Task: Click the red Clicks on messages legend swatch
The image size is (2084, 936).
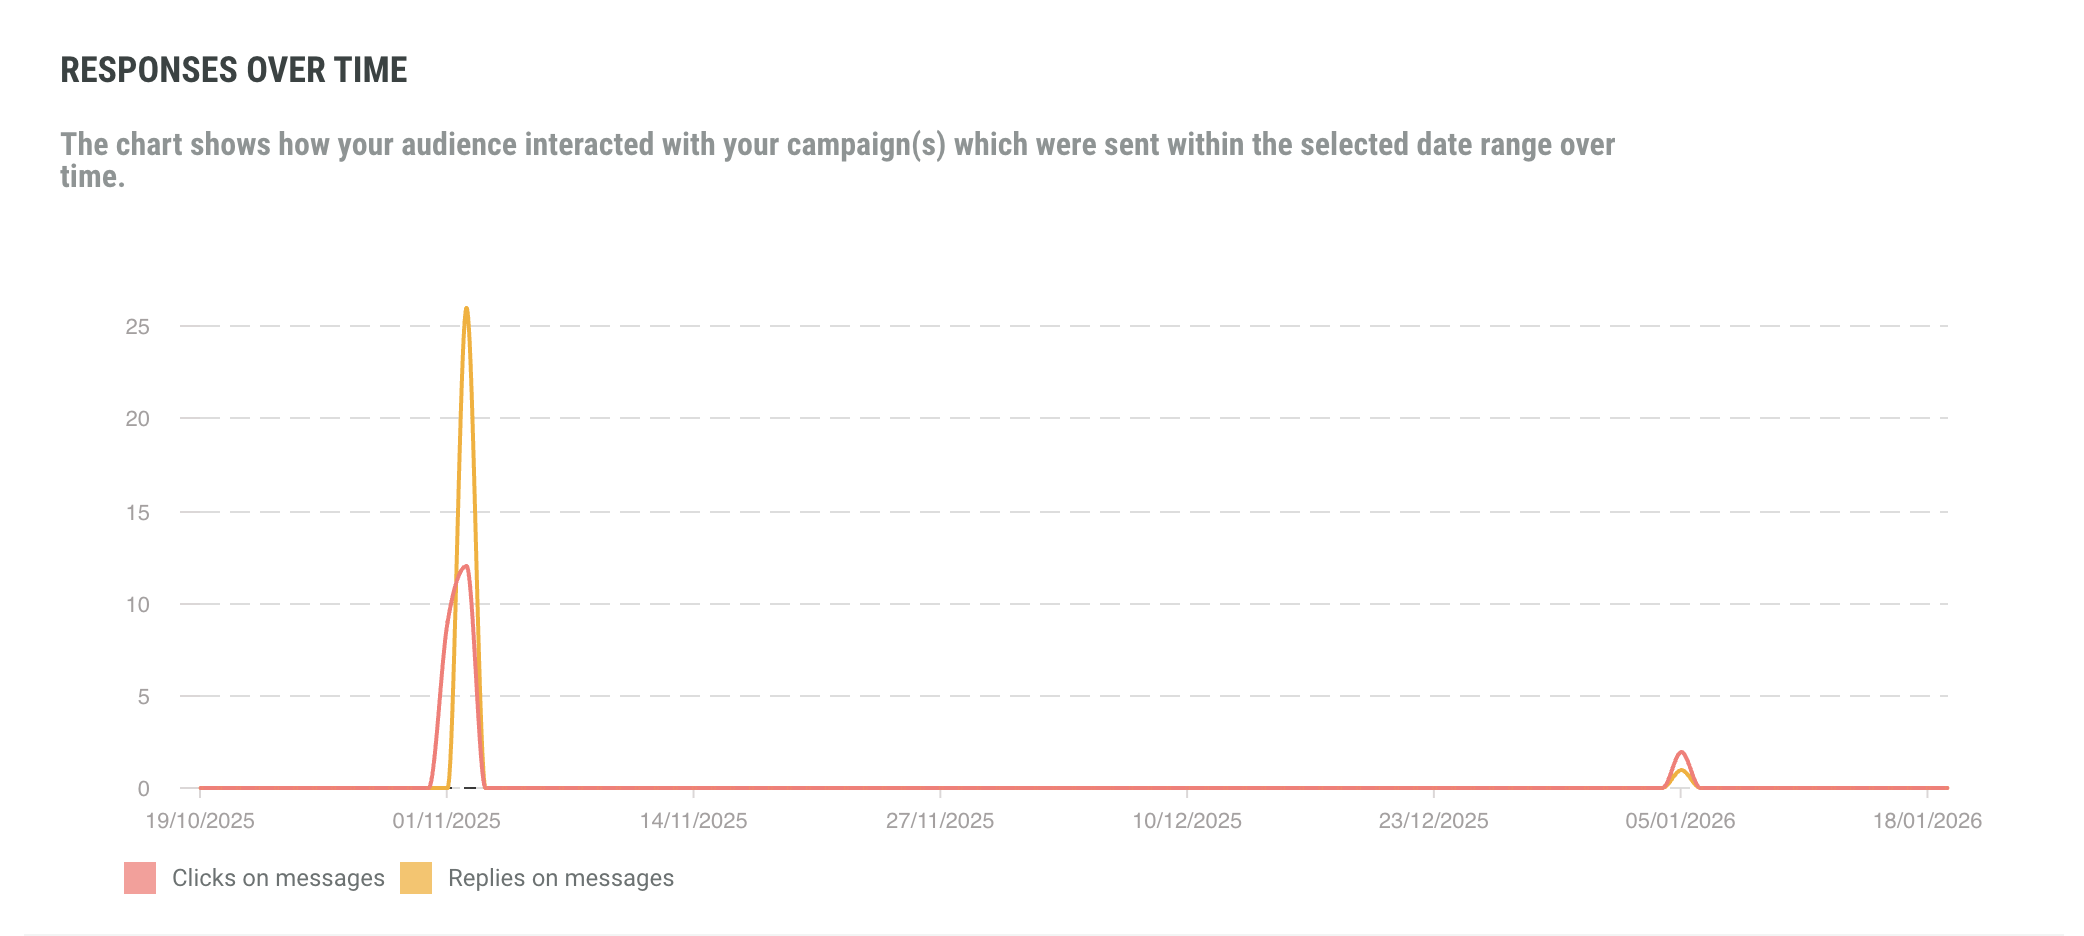Action: coord(140,878)
